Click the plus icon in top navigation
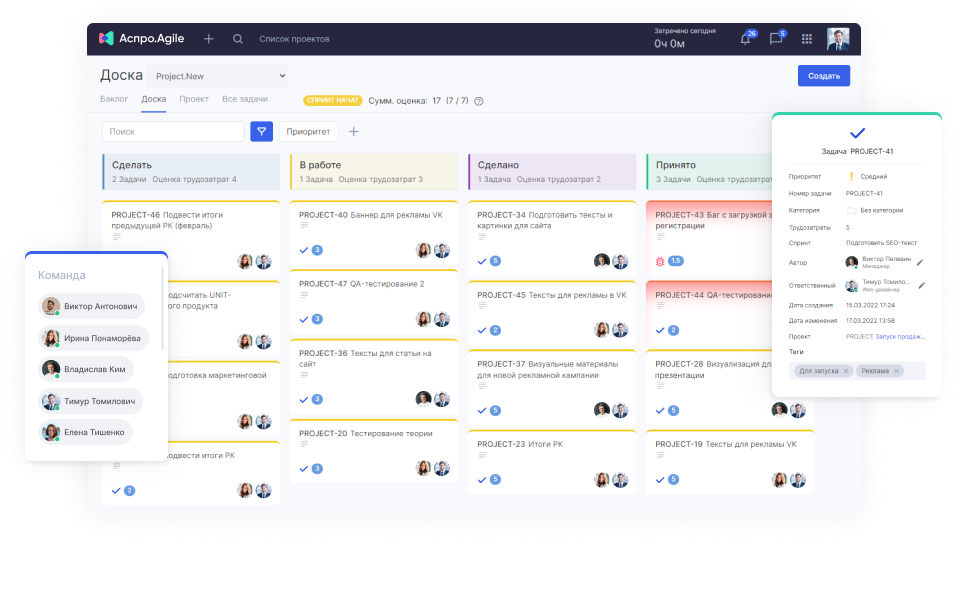This screenshot has width=968, height=615. pyautogui.click(x=209, y=38)
